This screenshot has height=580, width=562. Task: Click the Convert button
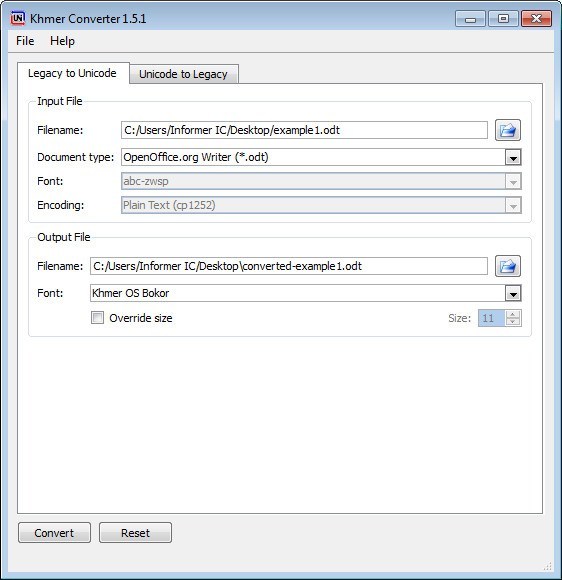tap(54, 533)
